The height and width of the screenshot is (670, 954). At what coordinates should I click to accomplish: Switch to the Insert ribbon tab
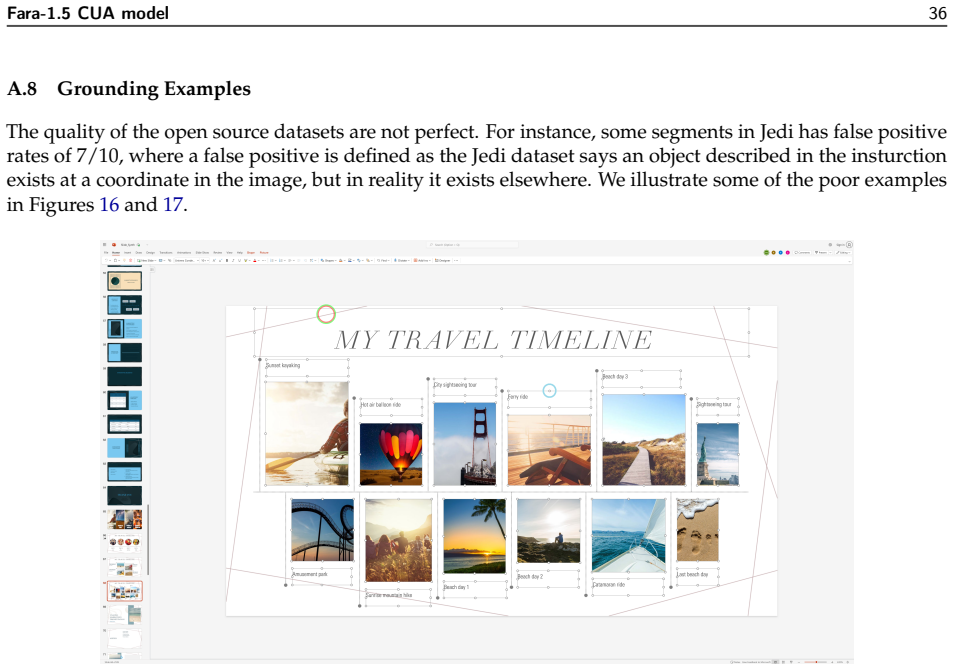pos(128,253)
